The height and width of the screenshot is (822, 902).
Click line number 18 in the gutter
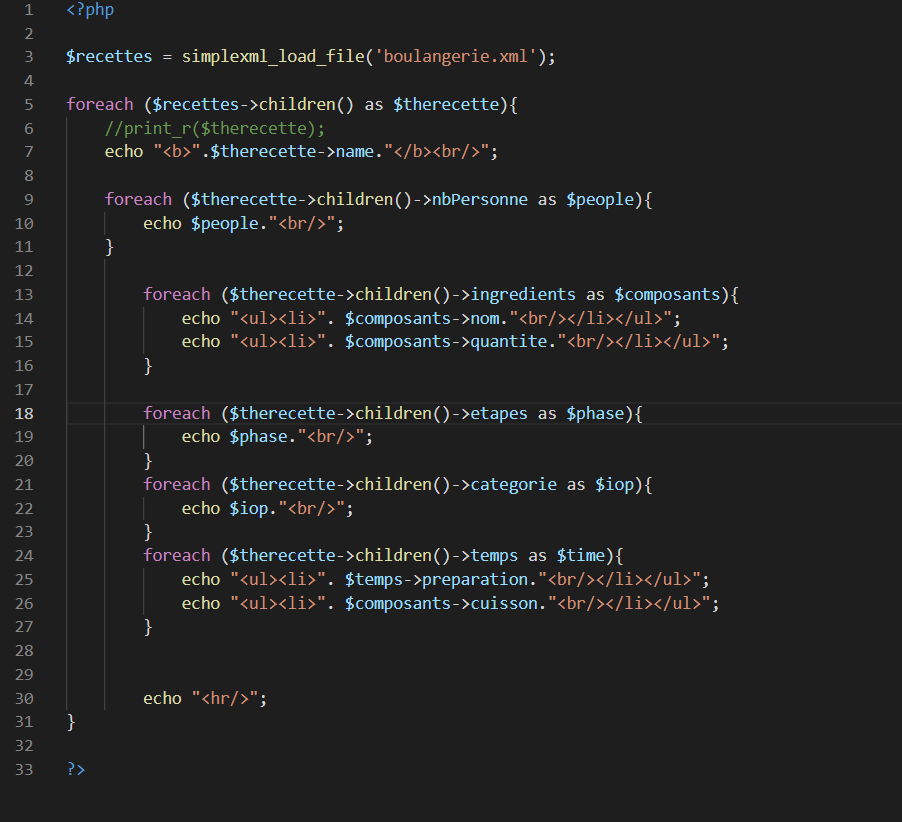pos(24,414)
